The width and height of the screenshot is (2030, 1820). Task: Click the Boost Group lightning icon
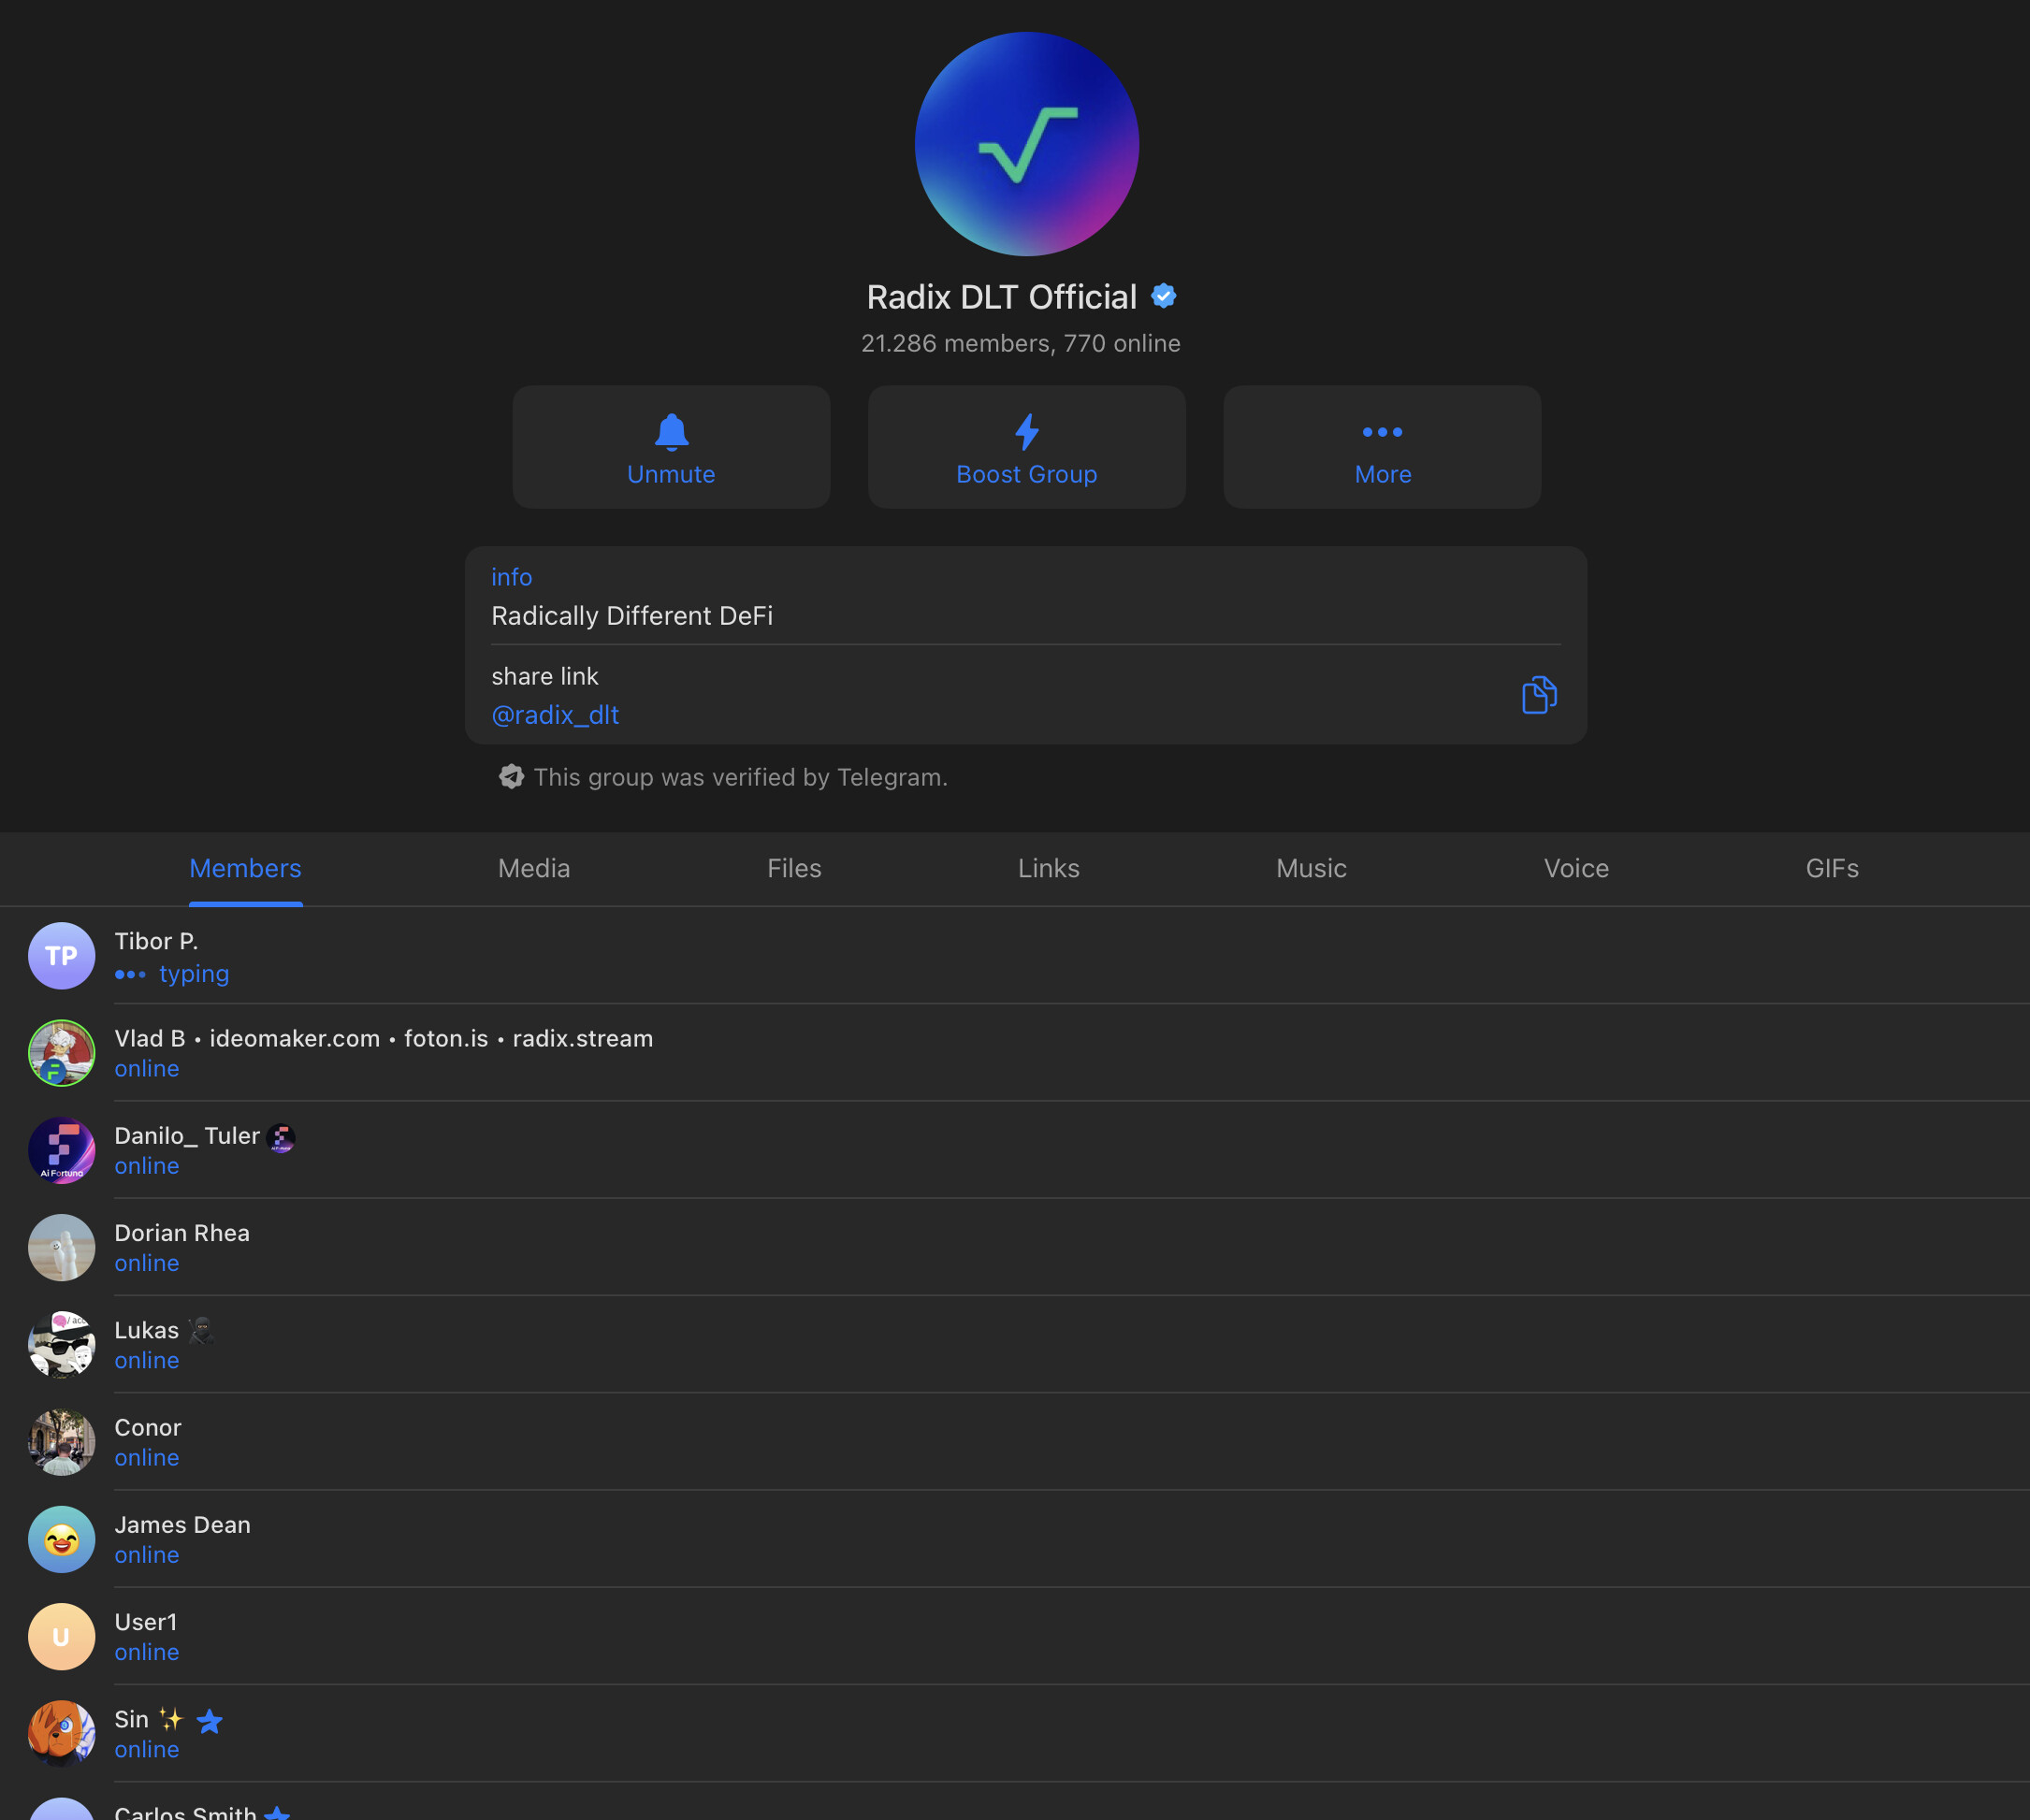[1026, 433]
